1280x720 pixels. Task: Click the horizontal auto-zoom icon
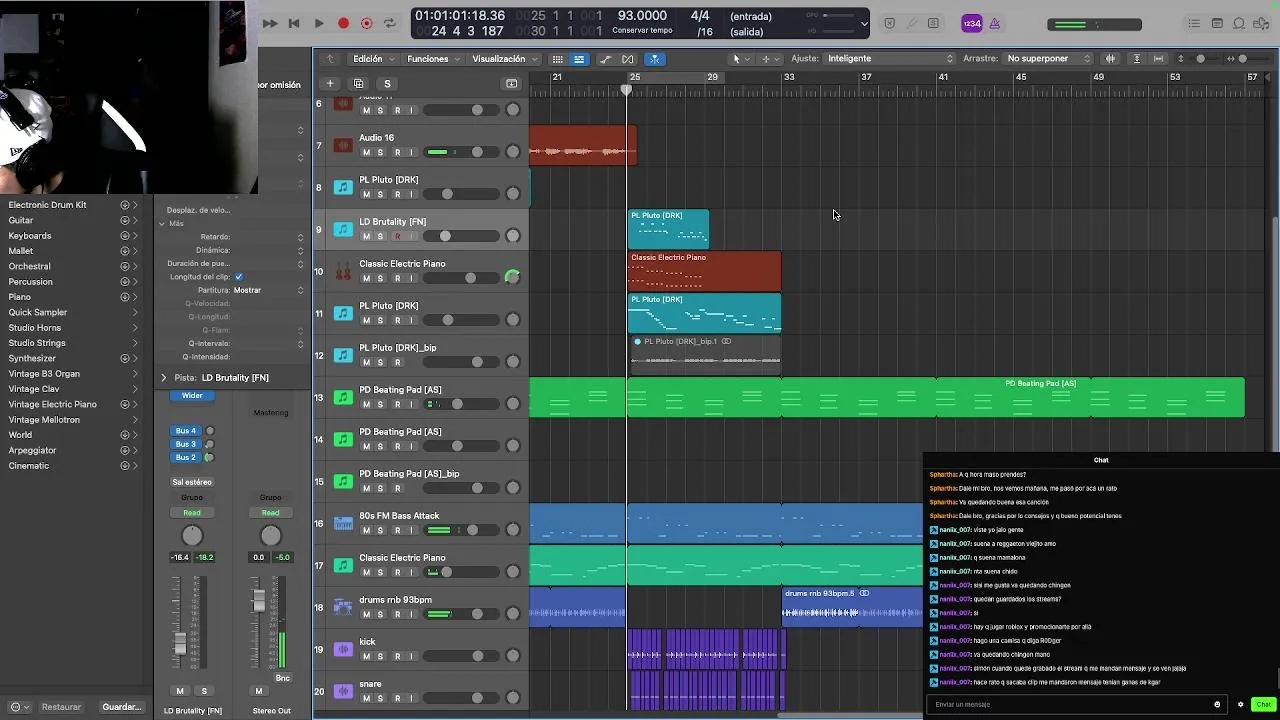pyautogui.click(x=1159, y=59)
